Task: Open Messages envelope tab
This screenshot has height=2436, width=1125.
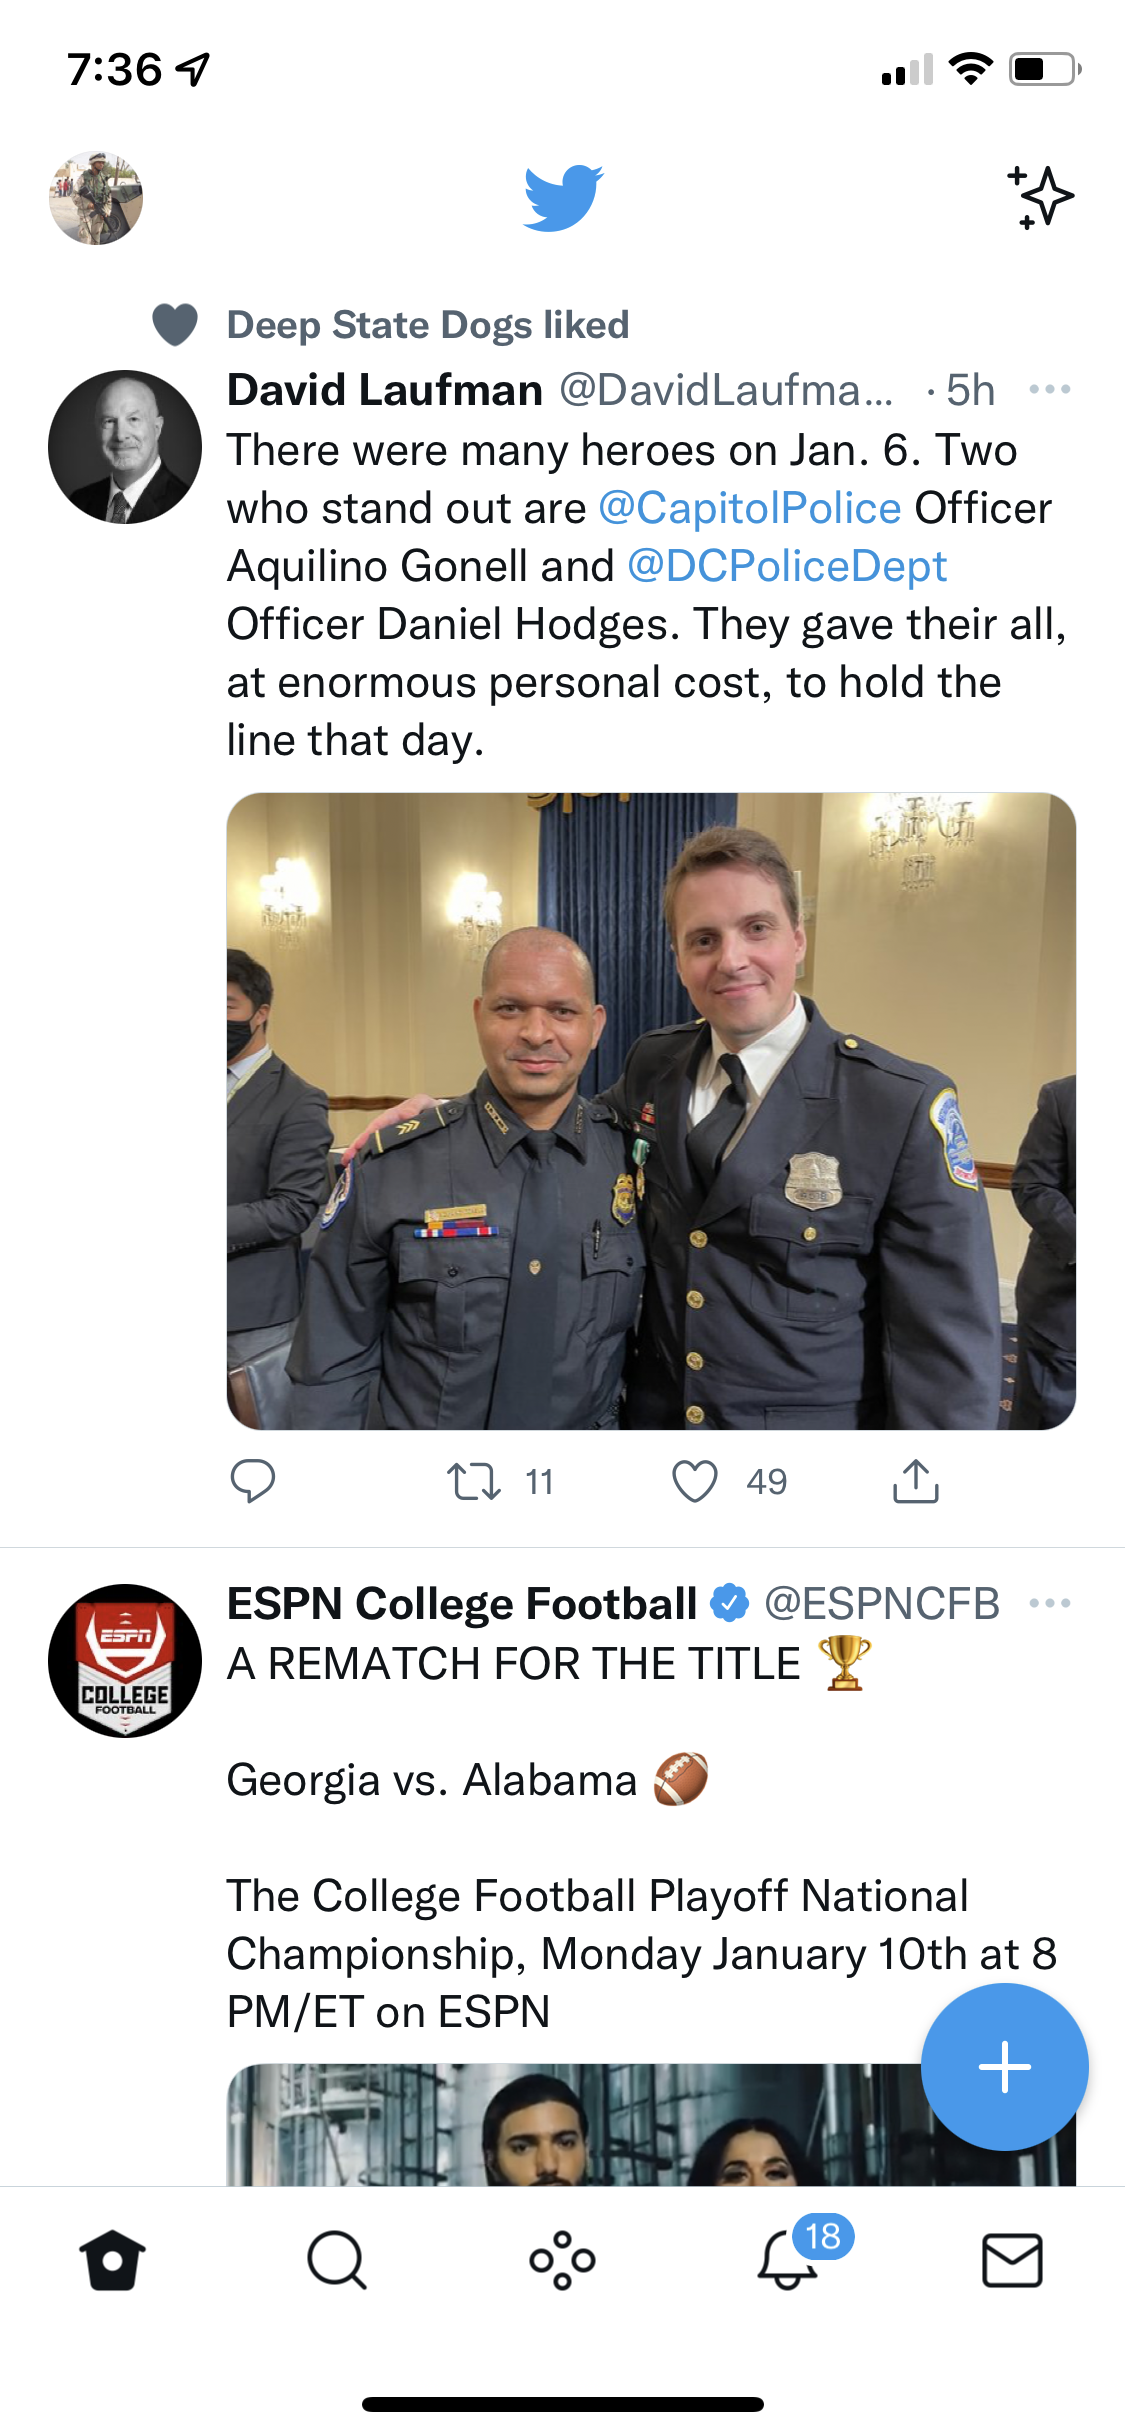Action: coord(1012,2260)
